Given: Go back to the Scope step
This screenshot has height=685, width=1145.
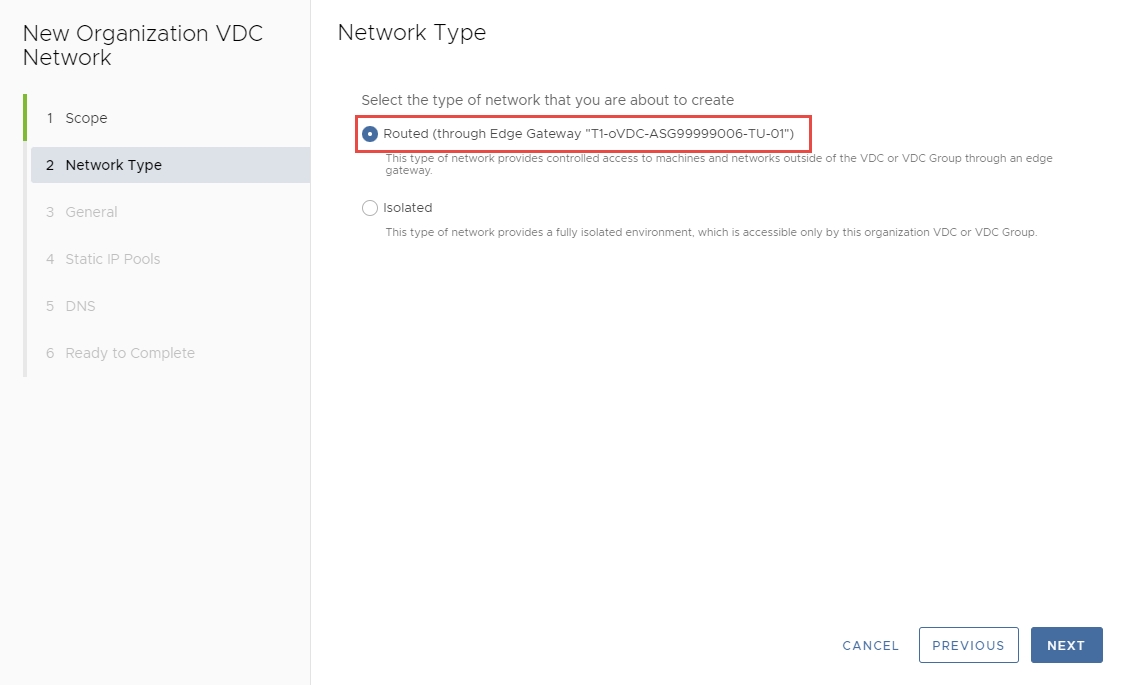Looking at the screenshot, I should pos(86,118).
